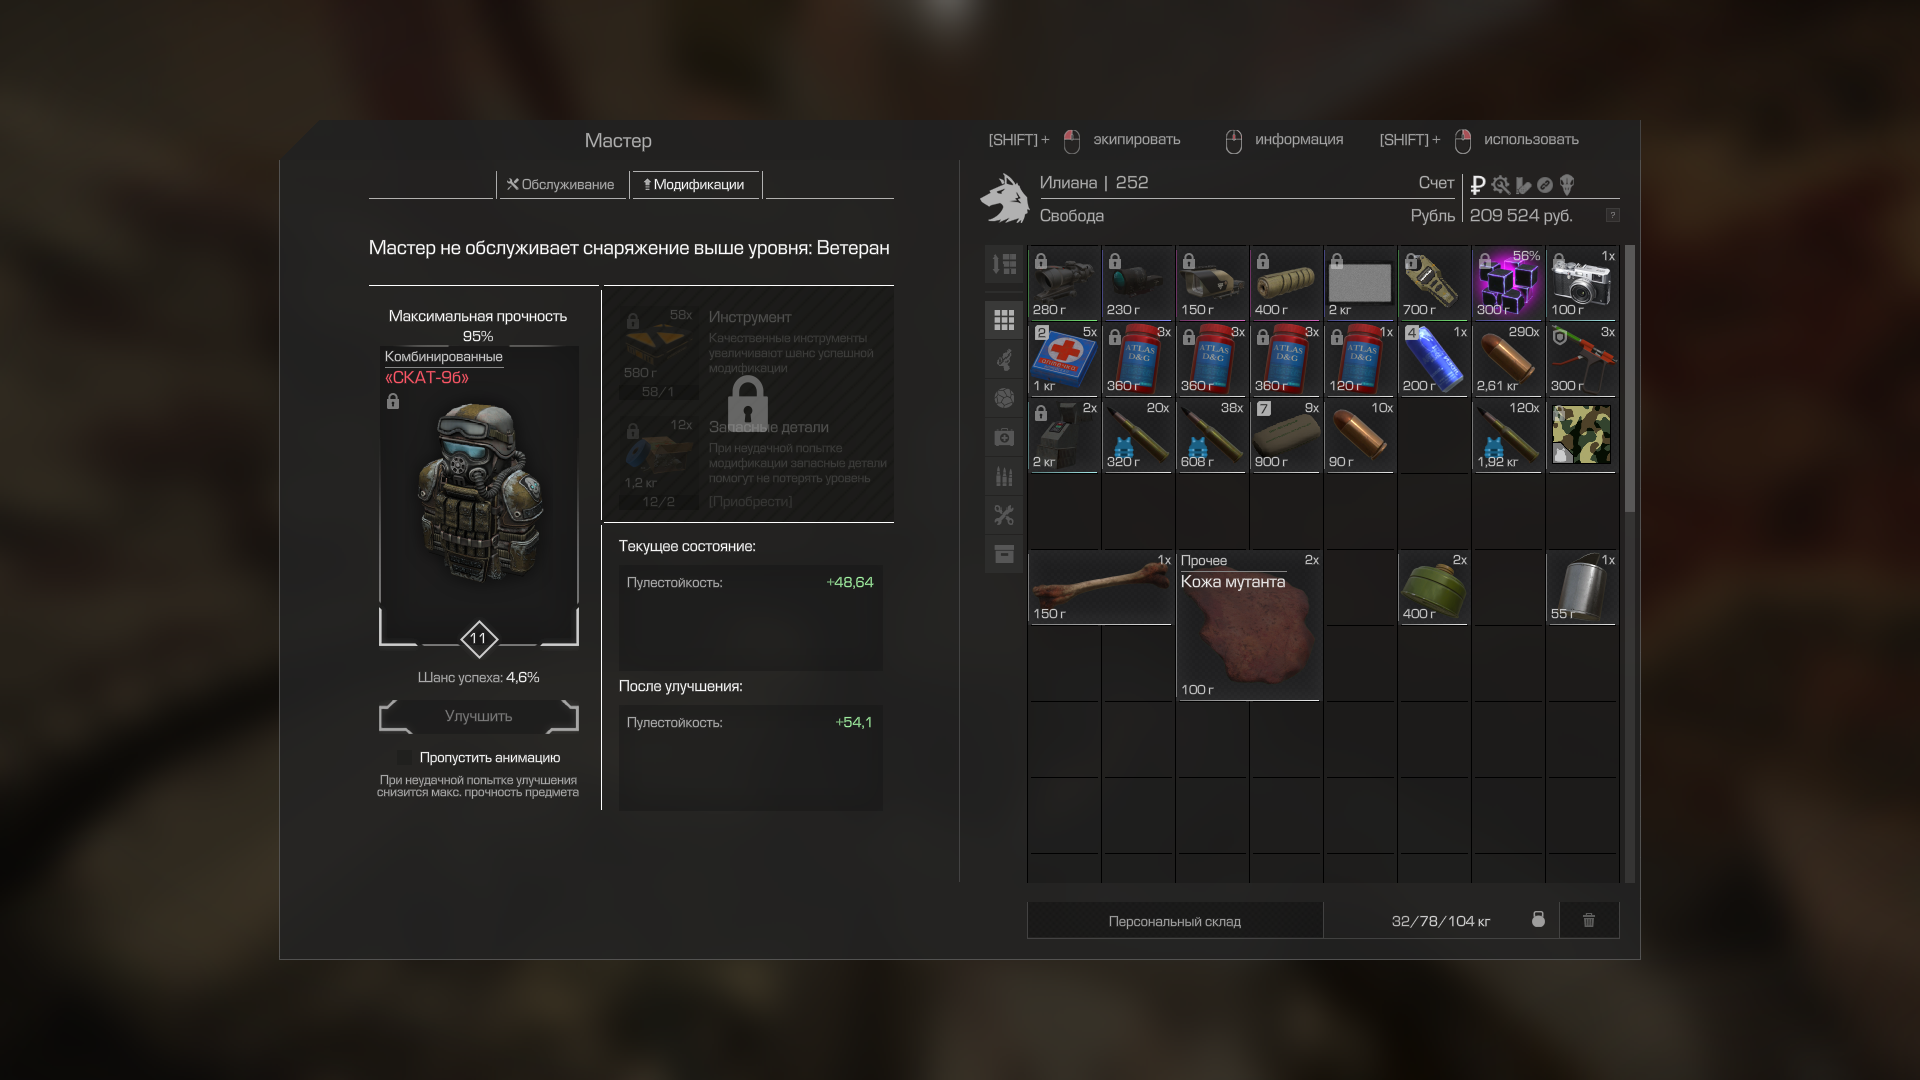Select the Ruble currency icon
Screen dimensions: 1920x1080
1478,185
